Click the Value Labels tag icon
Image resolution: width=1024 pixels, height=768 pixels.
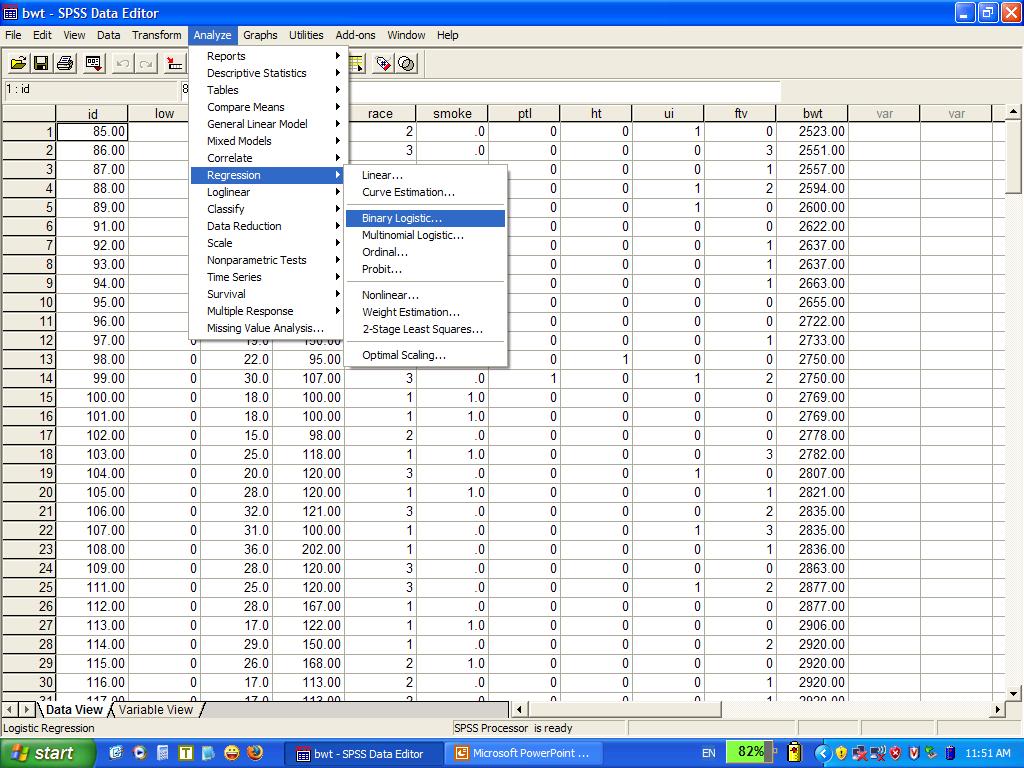tap(383, 63)
